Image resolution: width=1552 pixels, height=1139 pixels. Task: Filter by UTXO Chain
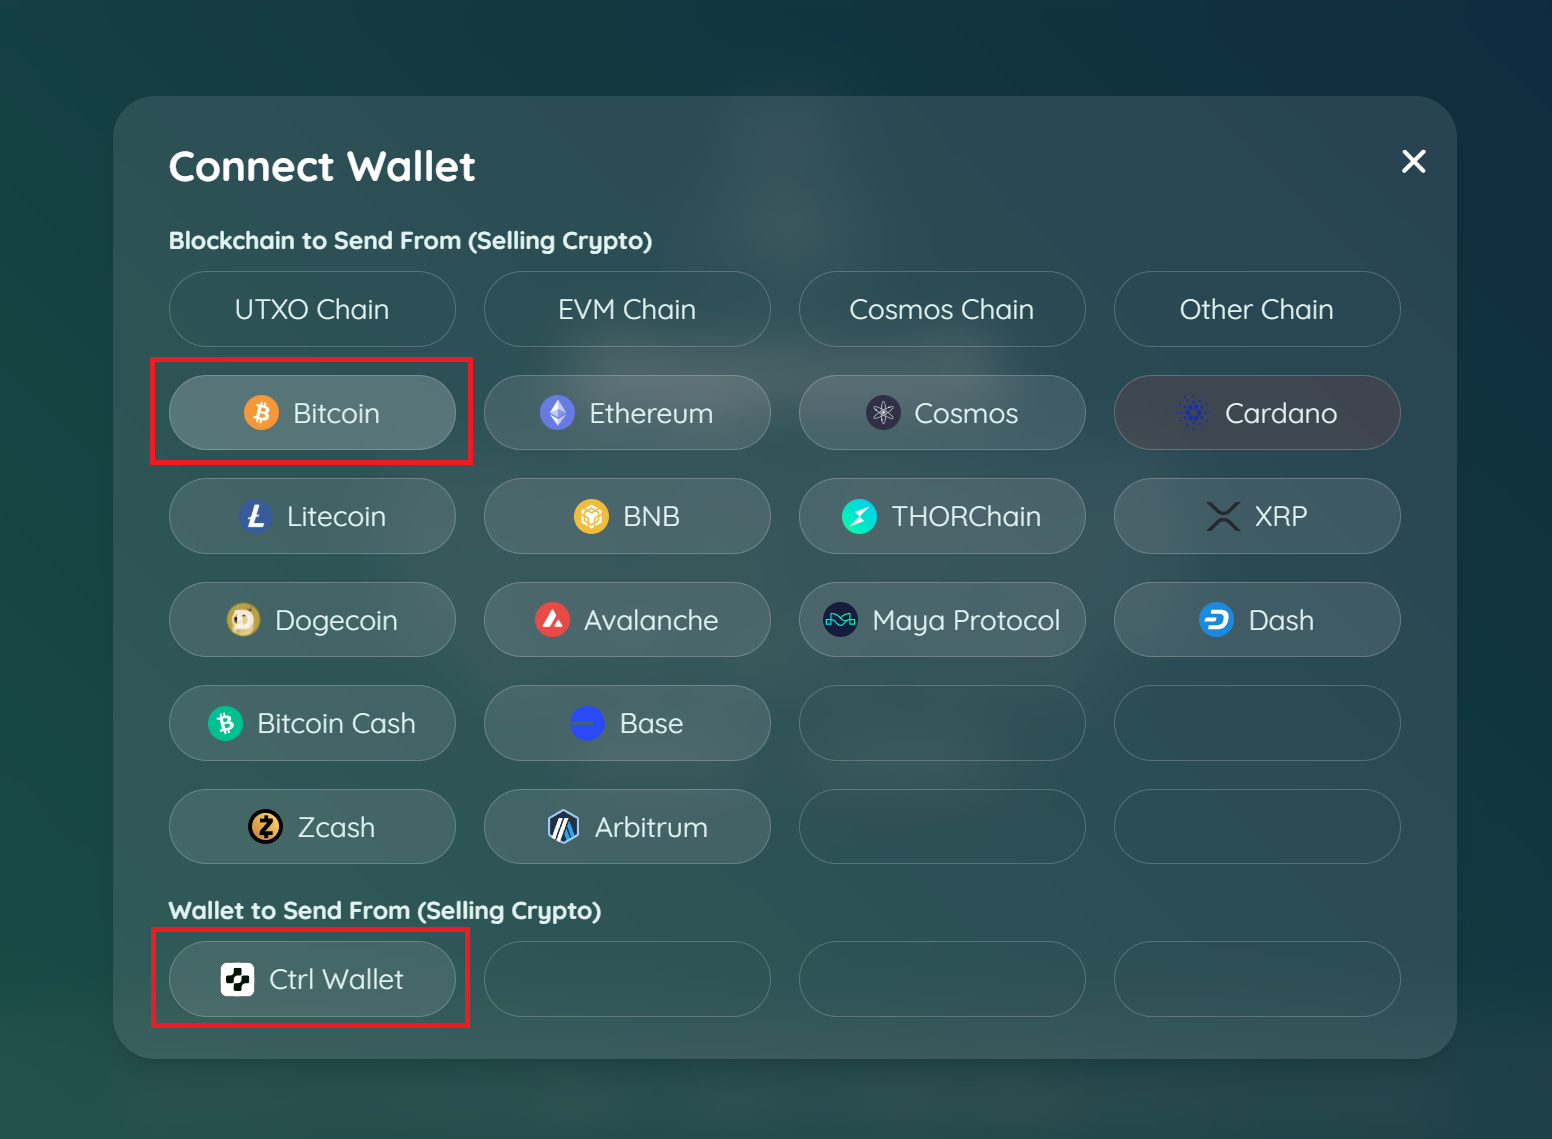tap(312, 309)
